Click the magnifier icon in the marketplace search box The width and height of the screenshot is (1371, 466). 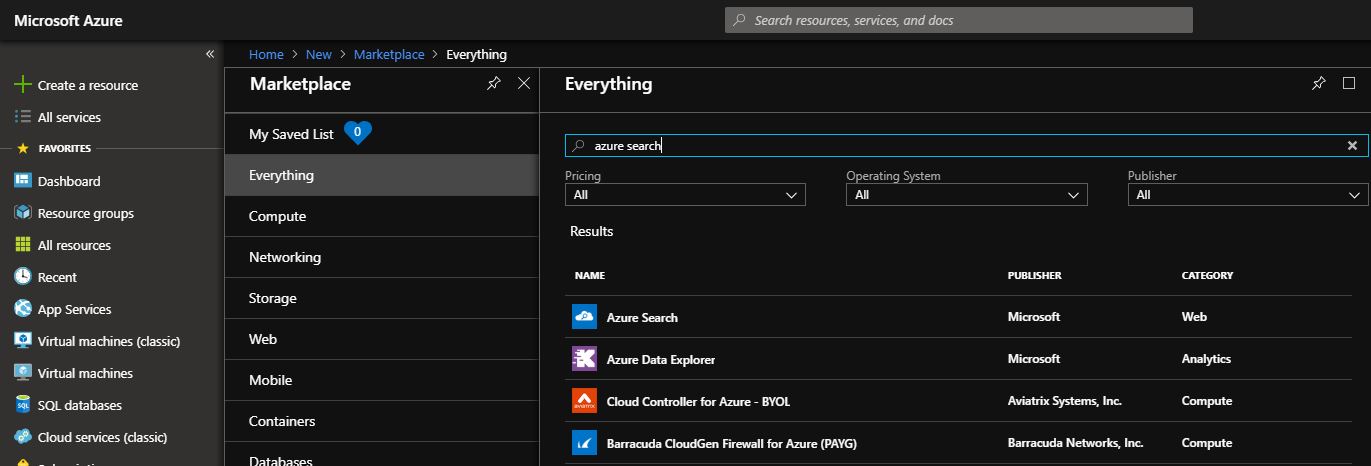point(578,146)
